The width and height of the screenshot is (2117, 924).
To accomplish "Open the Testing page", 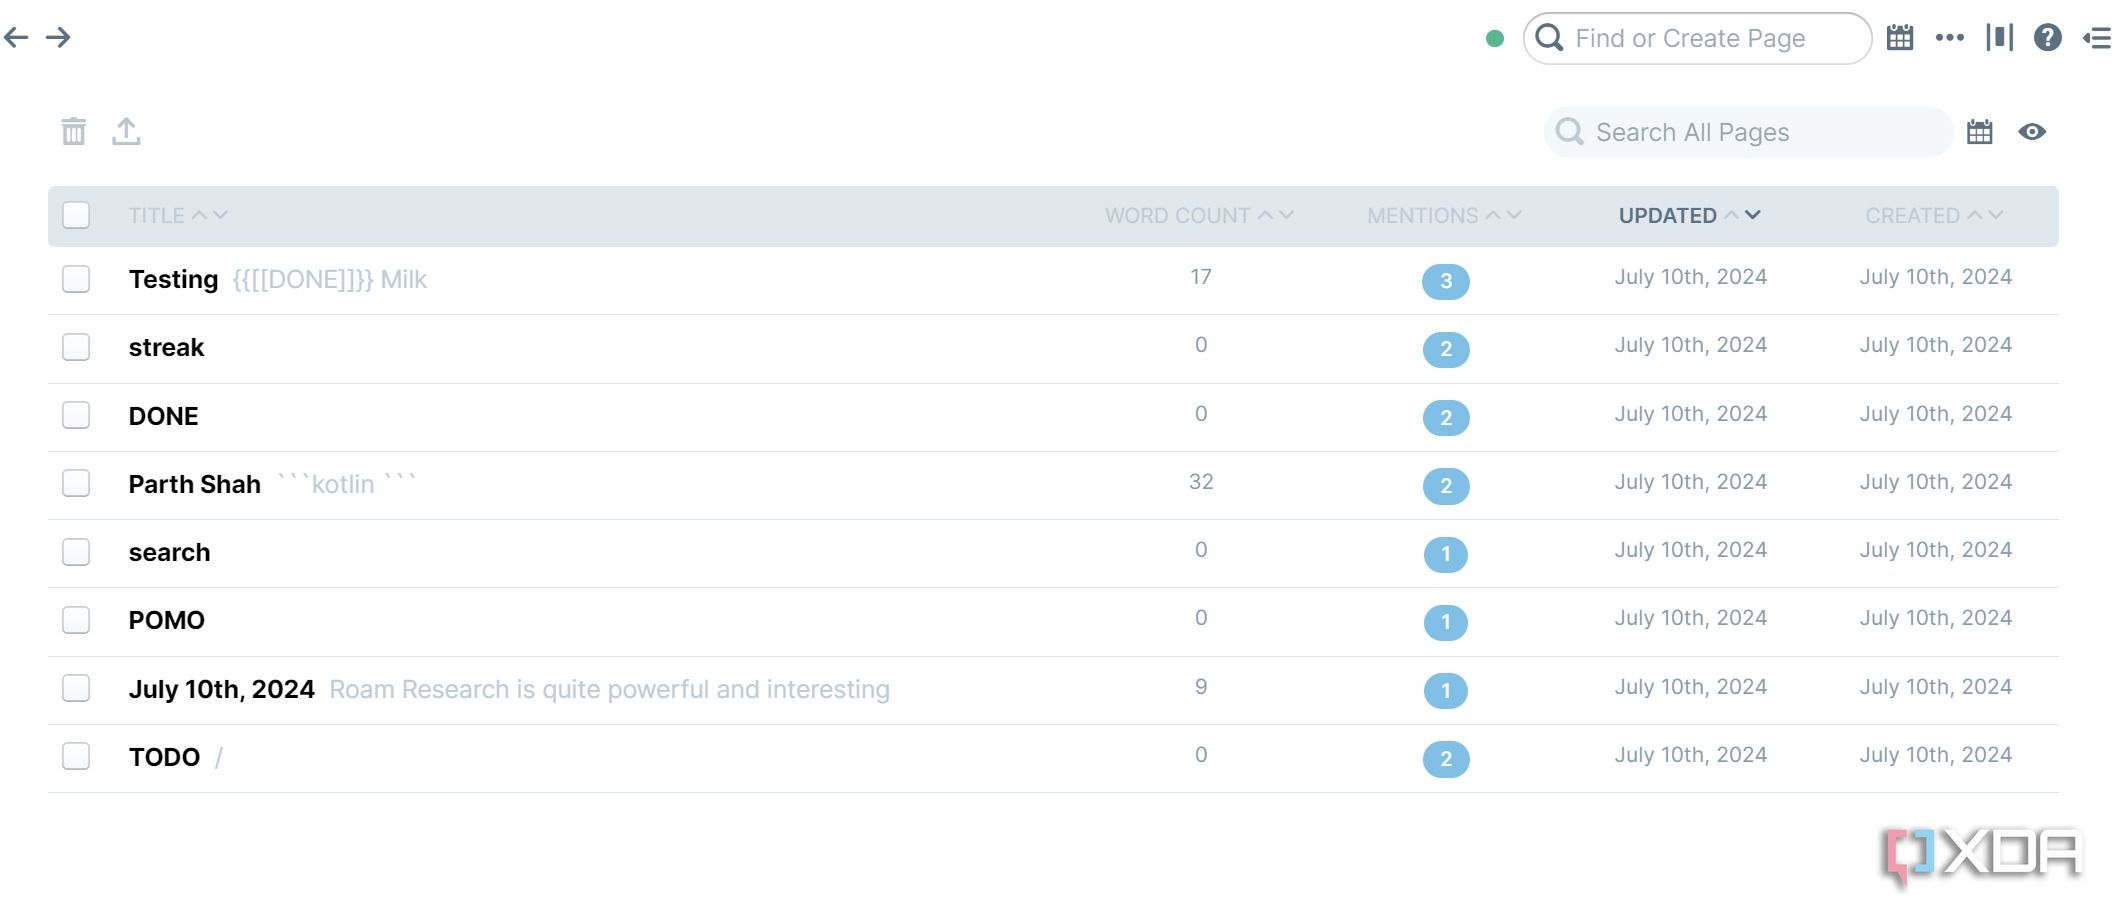I will coord(173,279).
